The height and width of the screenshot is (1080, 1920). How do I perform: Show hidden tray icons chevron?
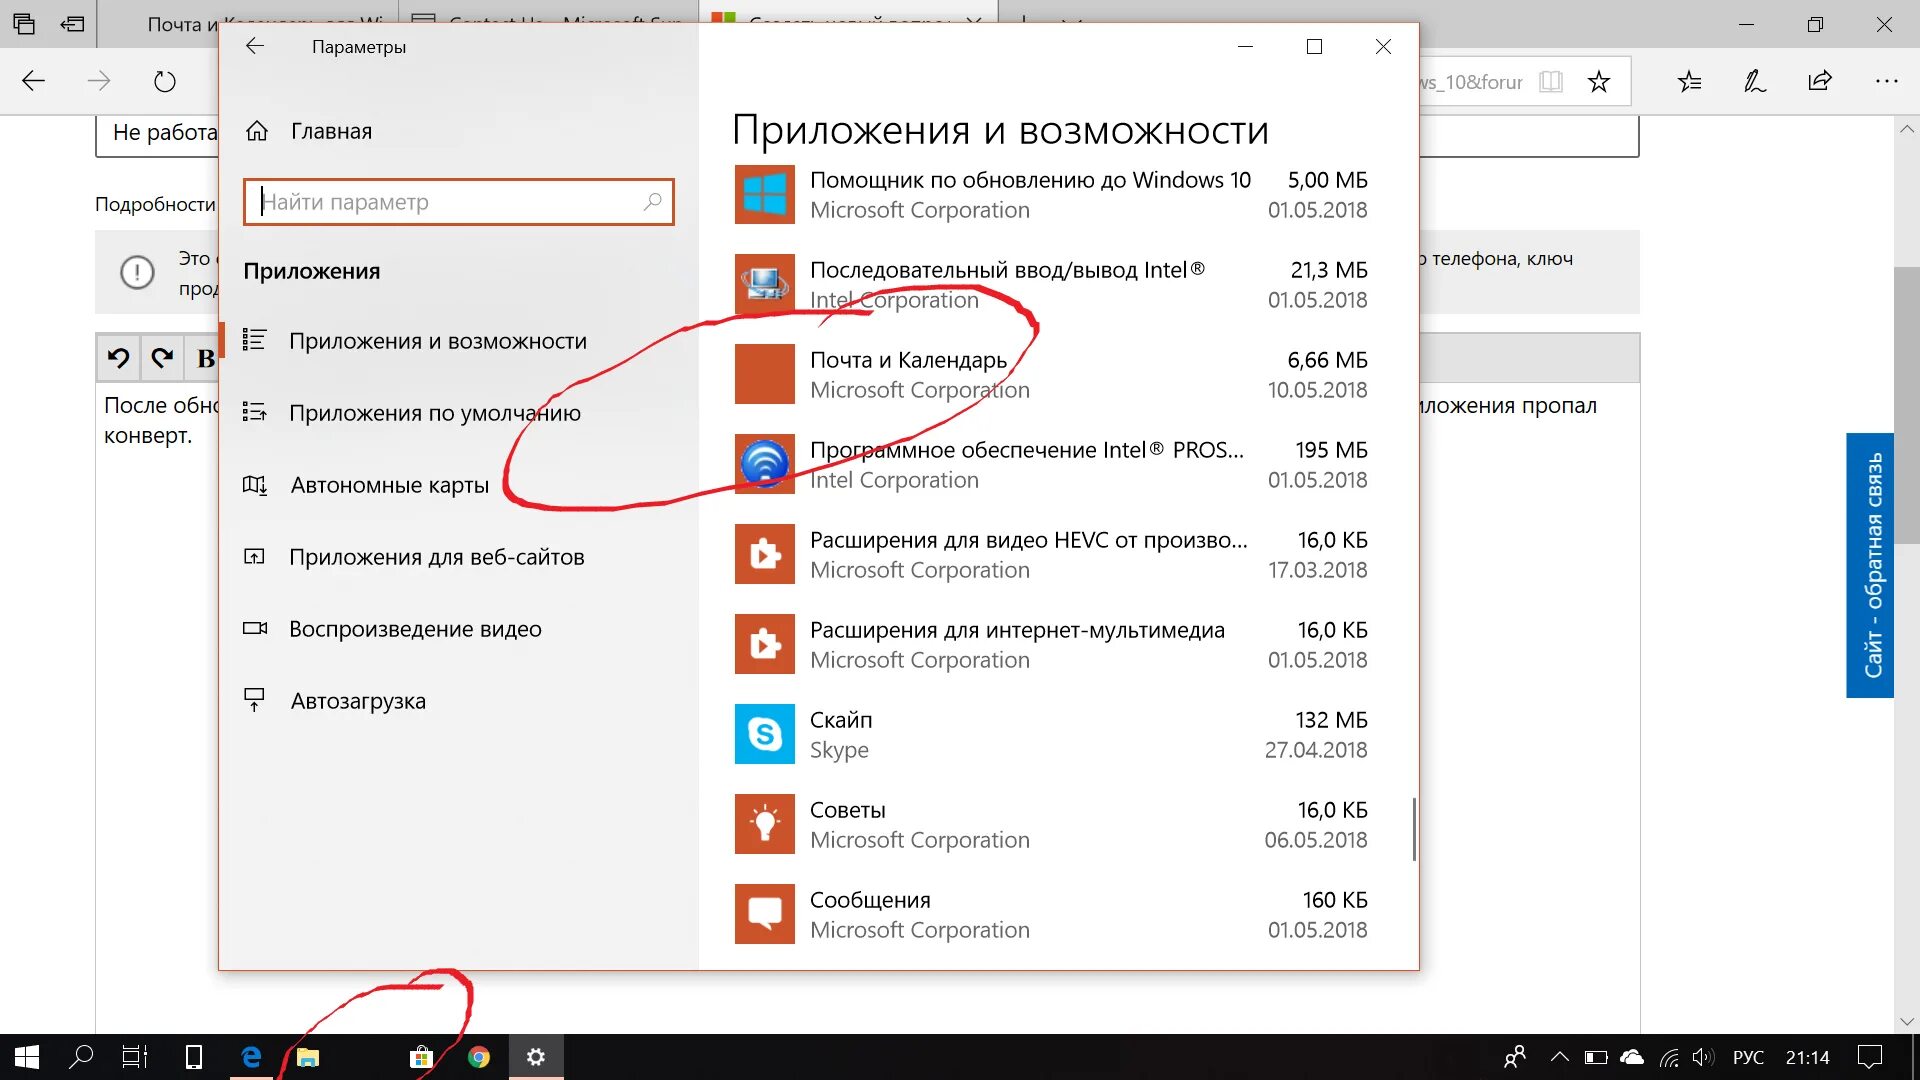1560,1057
